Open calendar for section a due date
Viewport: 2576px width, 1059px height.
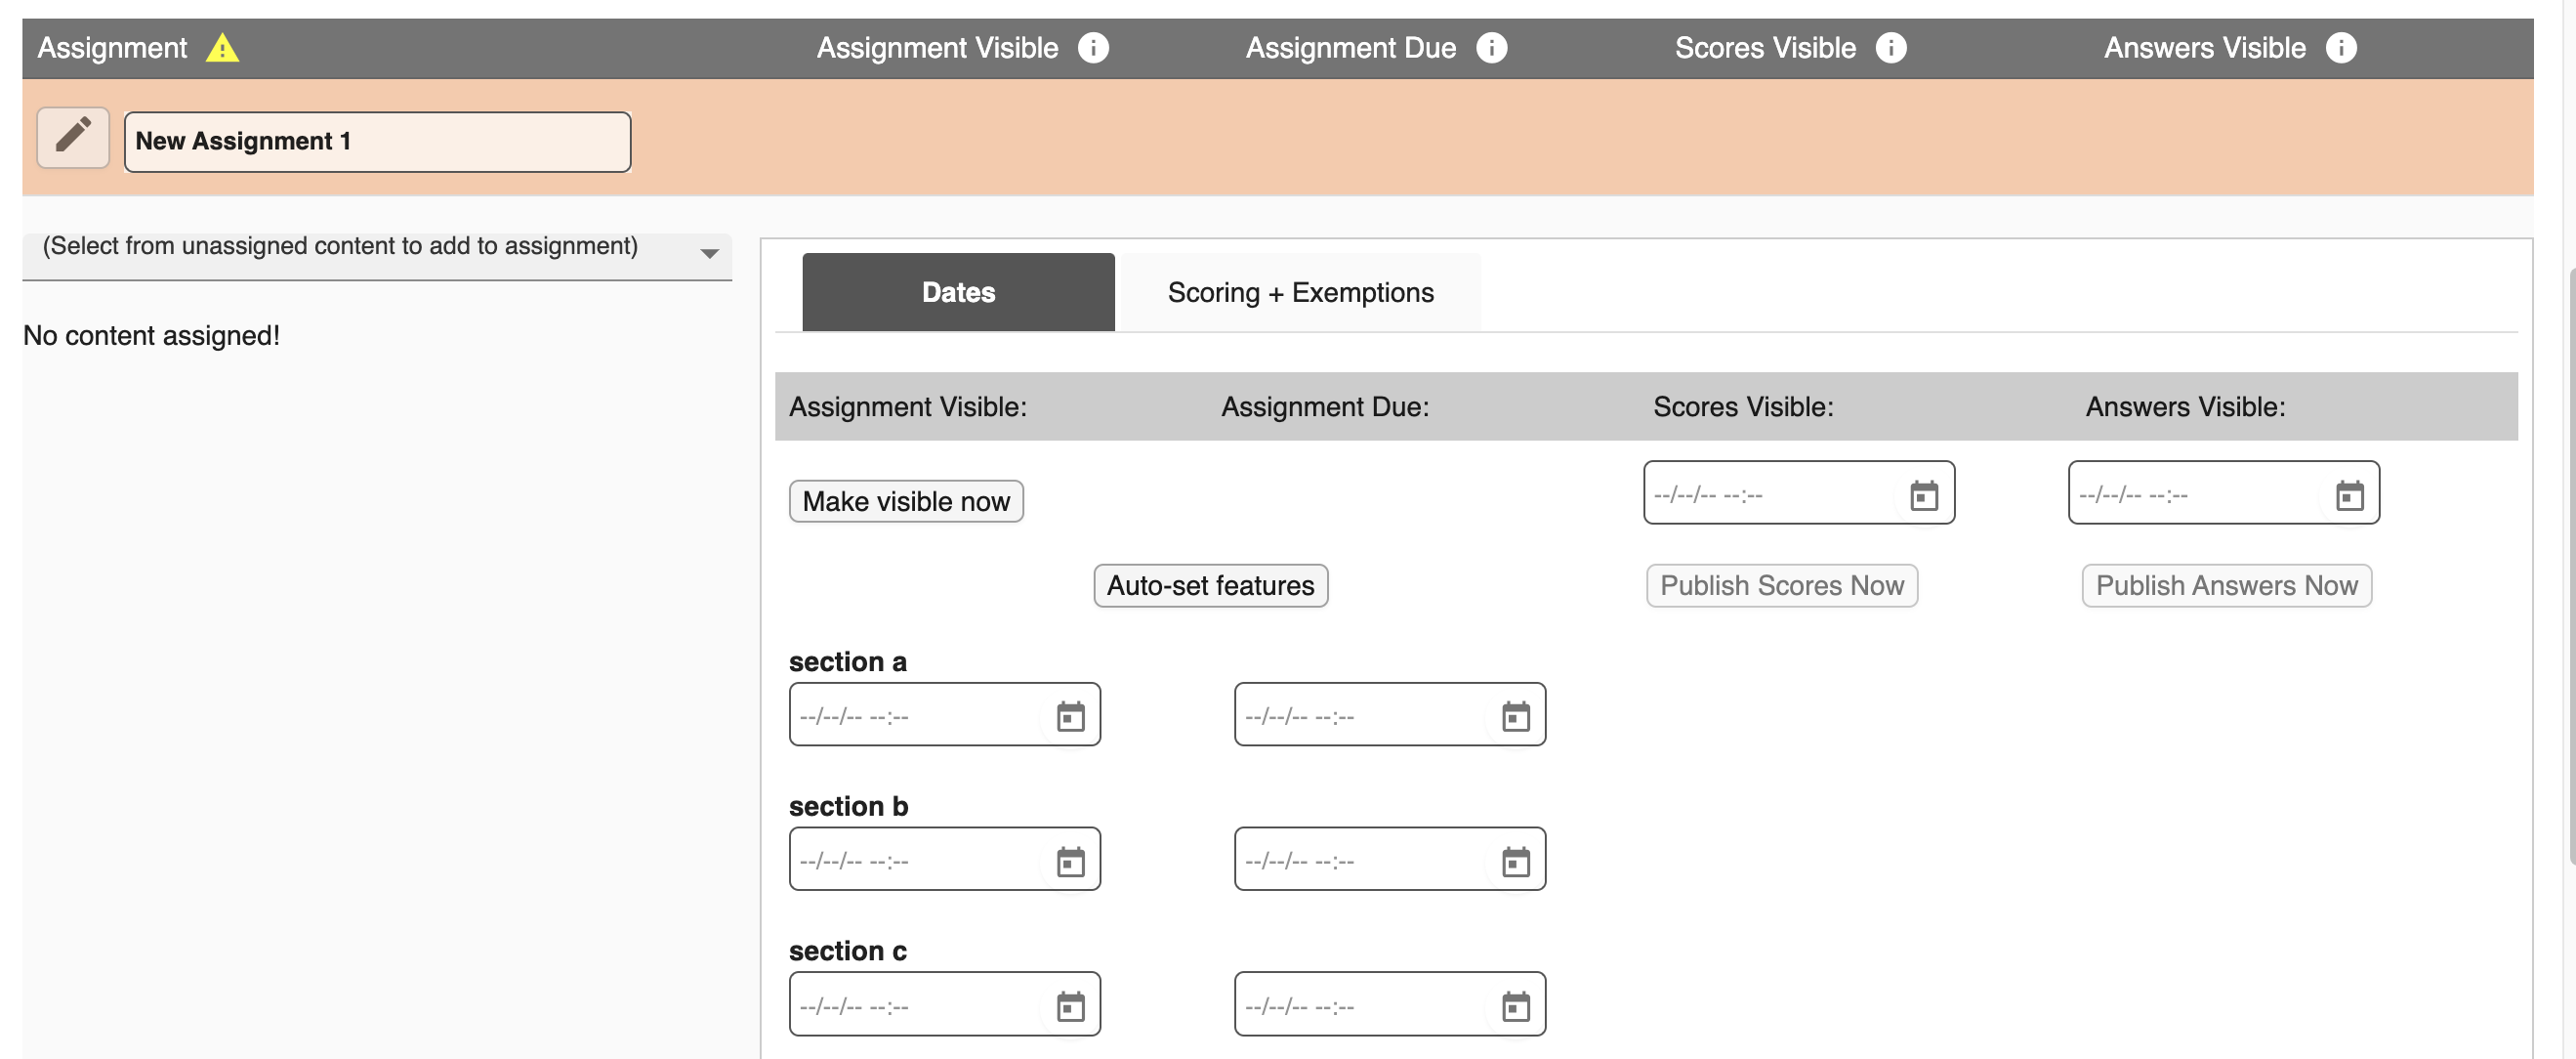pos(1515,716)
